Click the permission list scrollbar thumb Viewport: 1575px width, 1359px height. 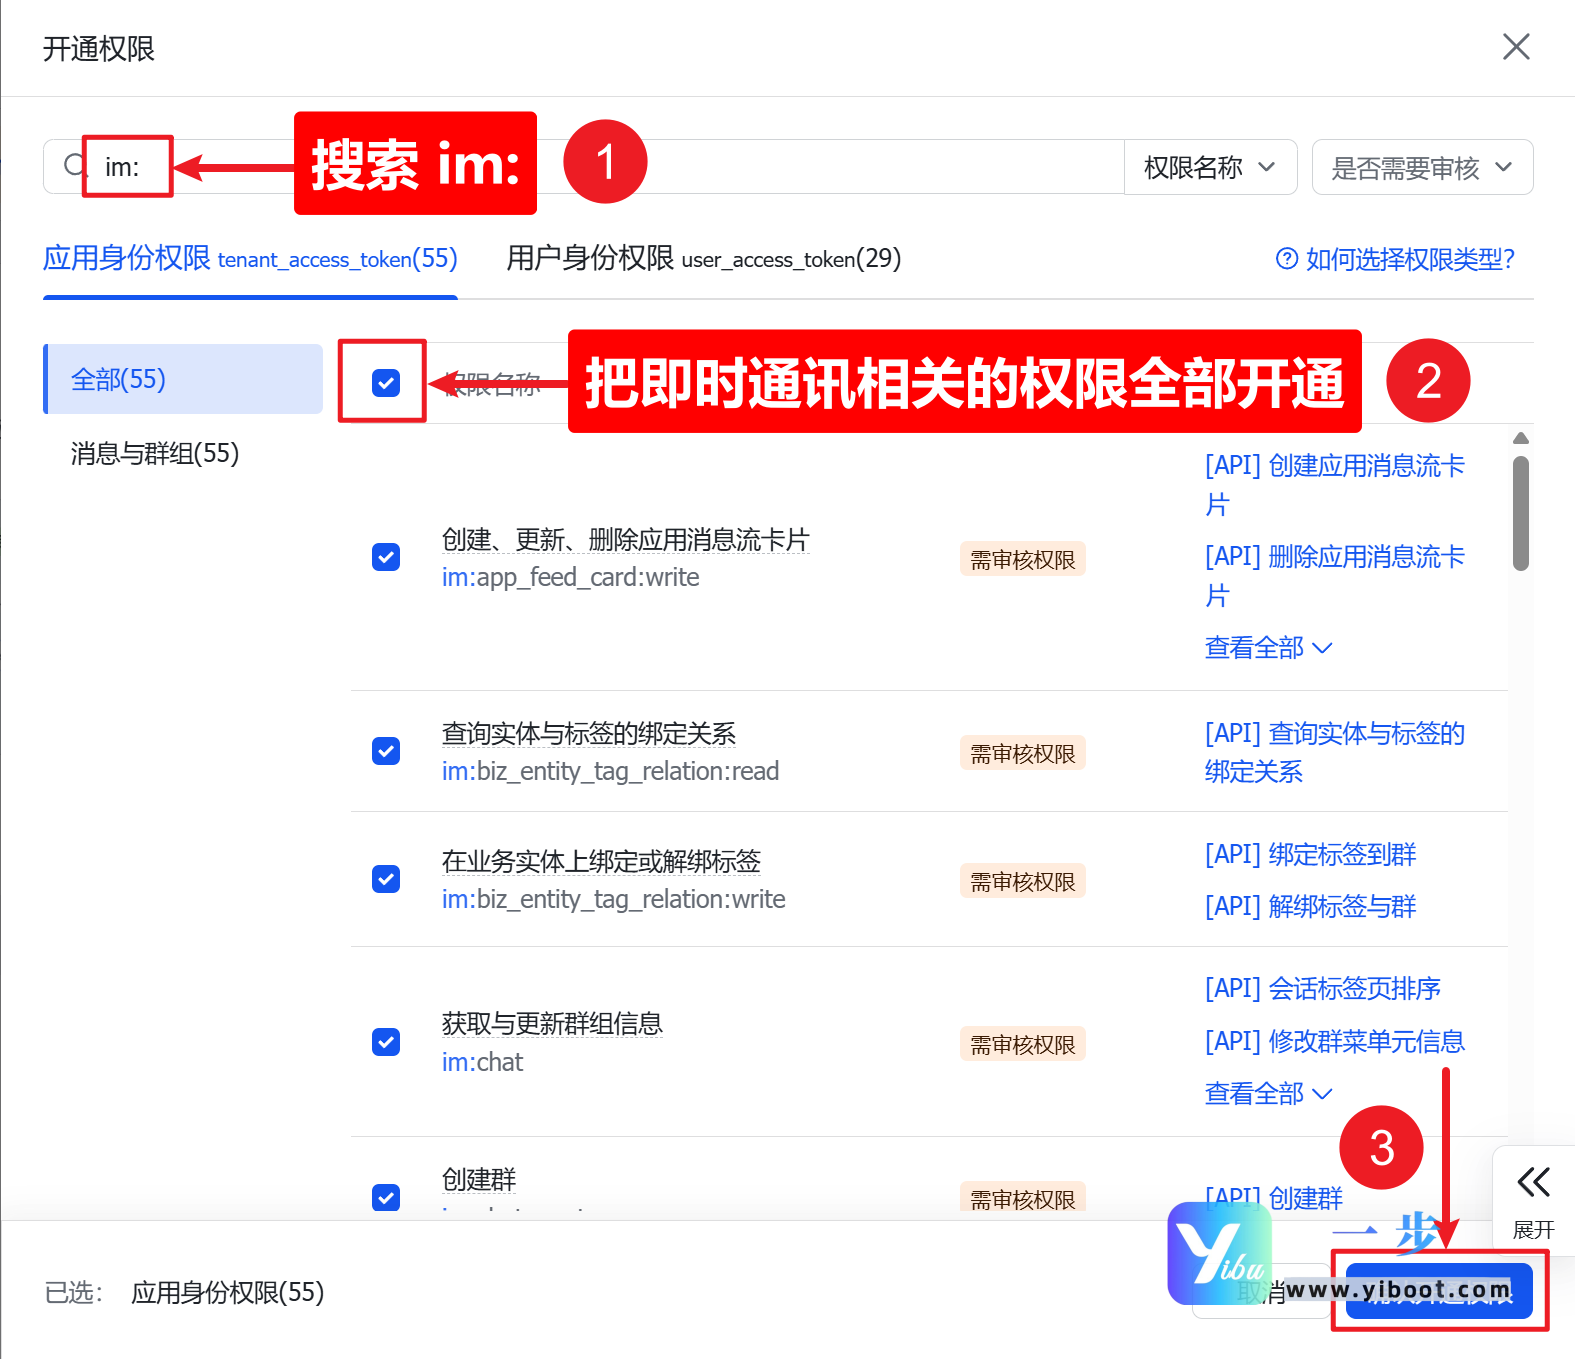(x=1521, y=513)
